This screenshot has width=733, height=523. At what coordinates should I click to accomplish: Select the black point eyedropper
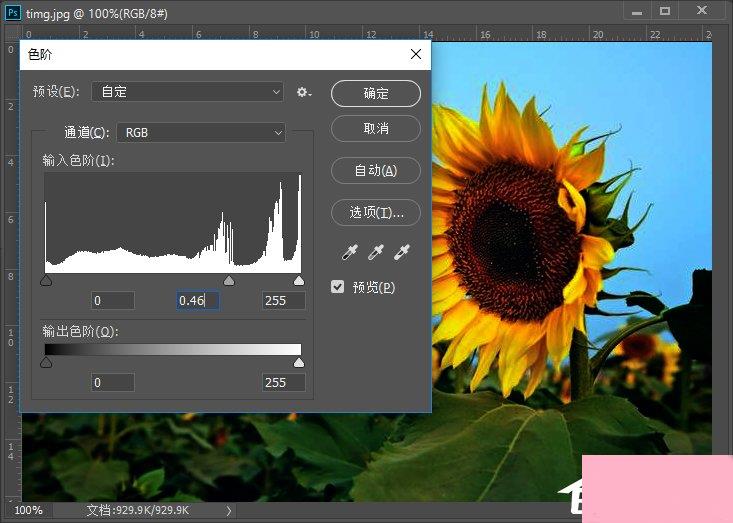point(350,252)
